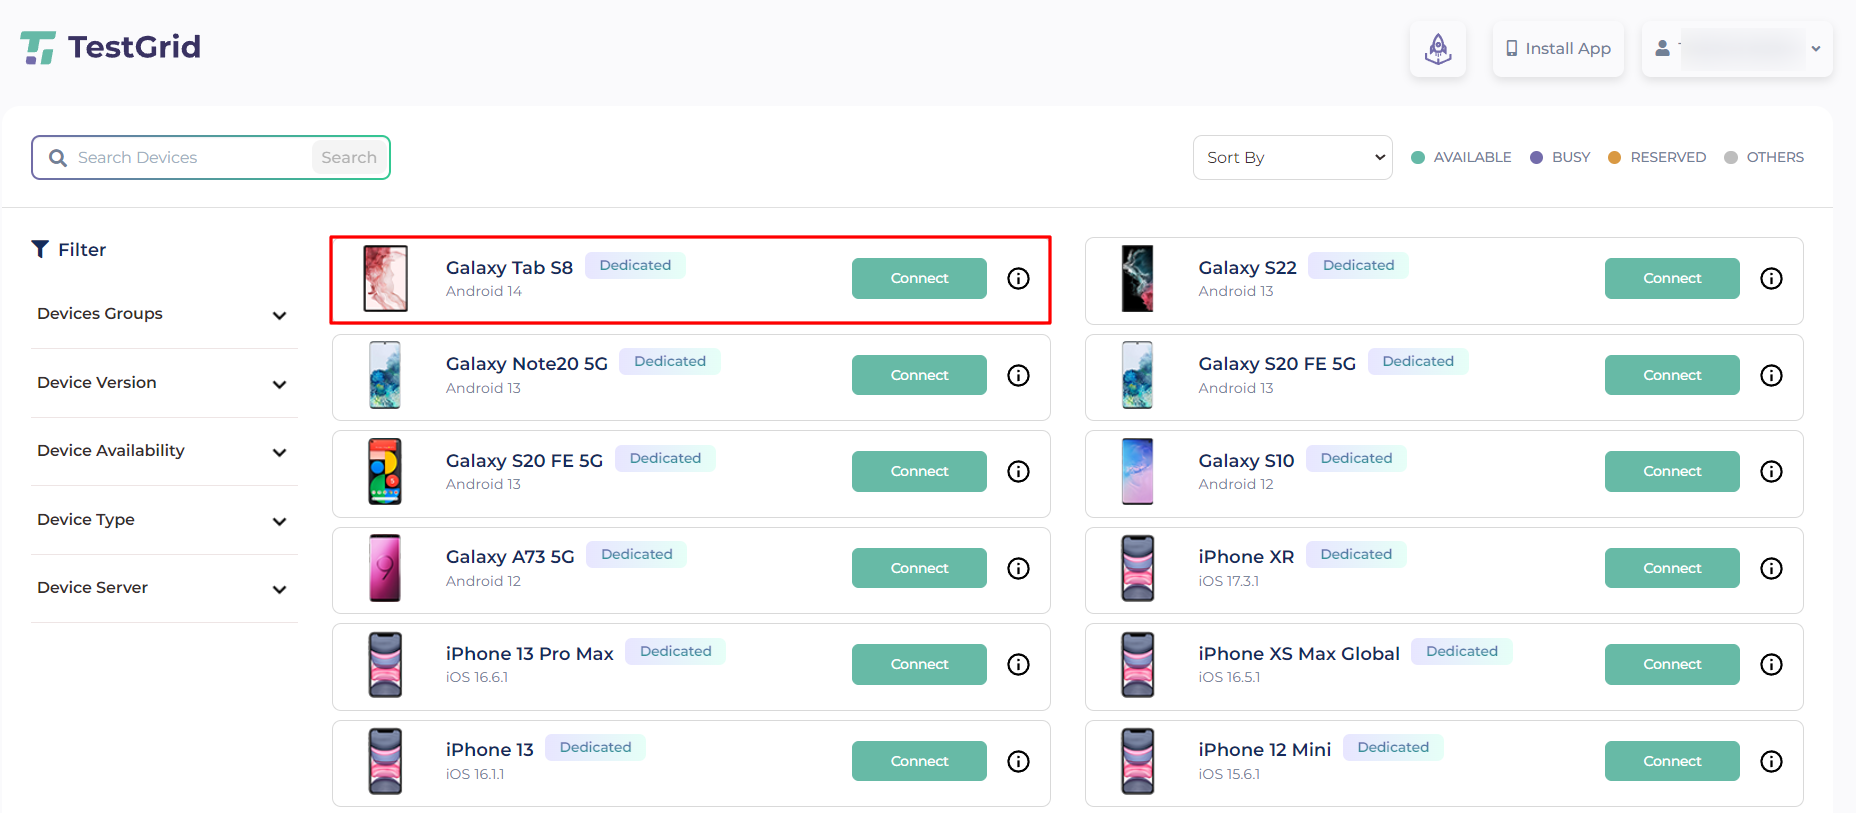Click the AVAILABLE status legend
Viewport: 1856px width, 813px height.
click(1461, 157)
